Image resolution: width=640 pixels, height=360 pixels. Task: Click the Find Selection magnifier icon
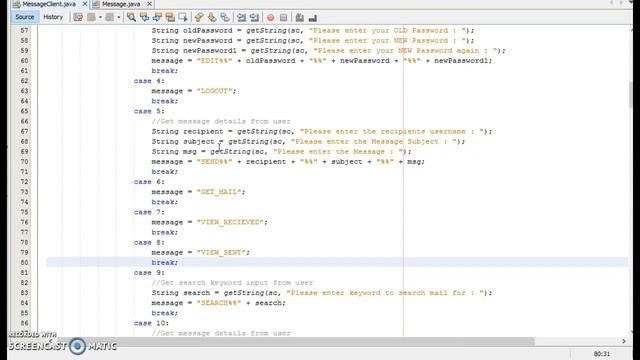click(131, 18)
